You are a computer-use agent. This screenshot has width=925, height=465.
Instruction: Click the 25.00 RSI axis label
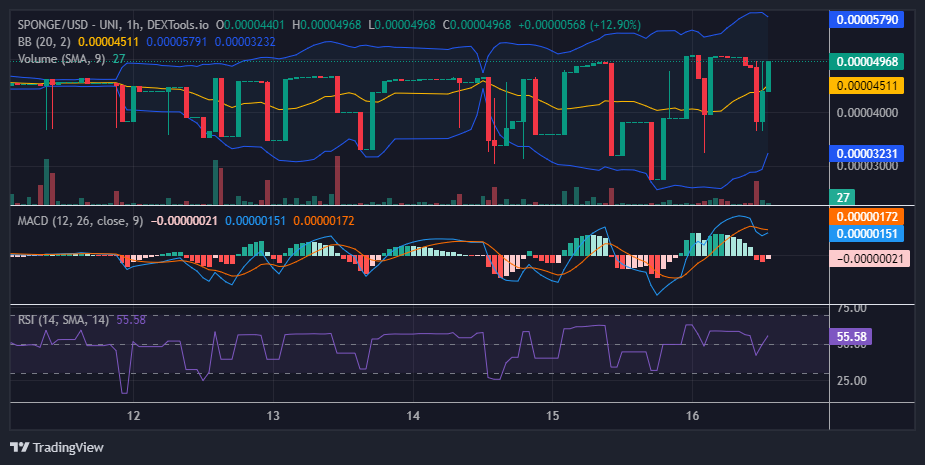pyautogui.click(x=852, y=381)
